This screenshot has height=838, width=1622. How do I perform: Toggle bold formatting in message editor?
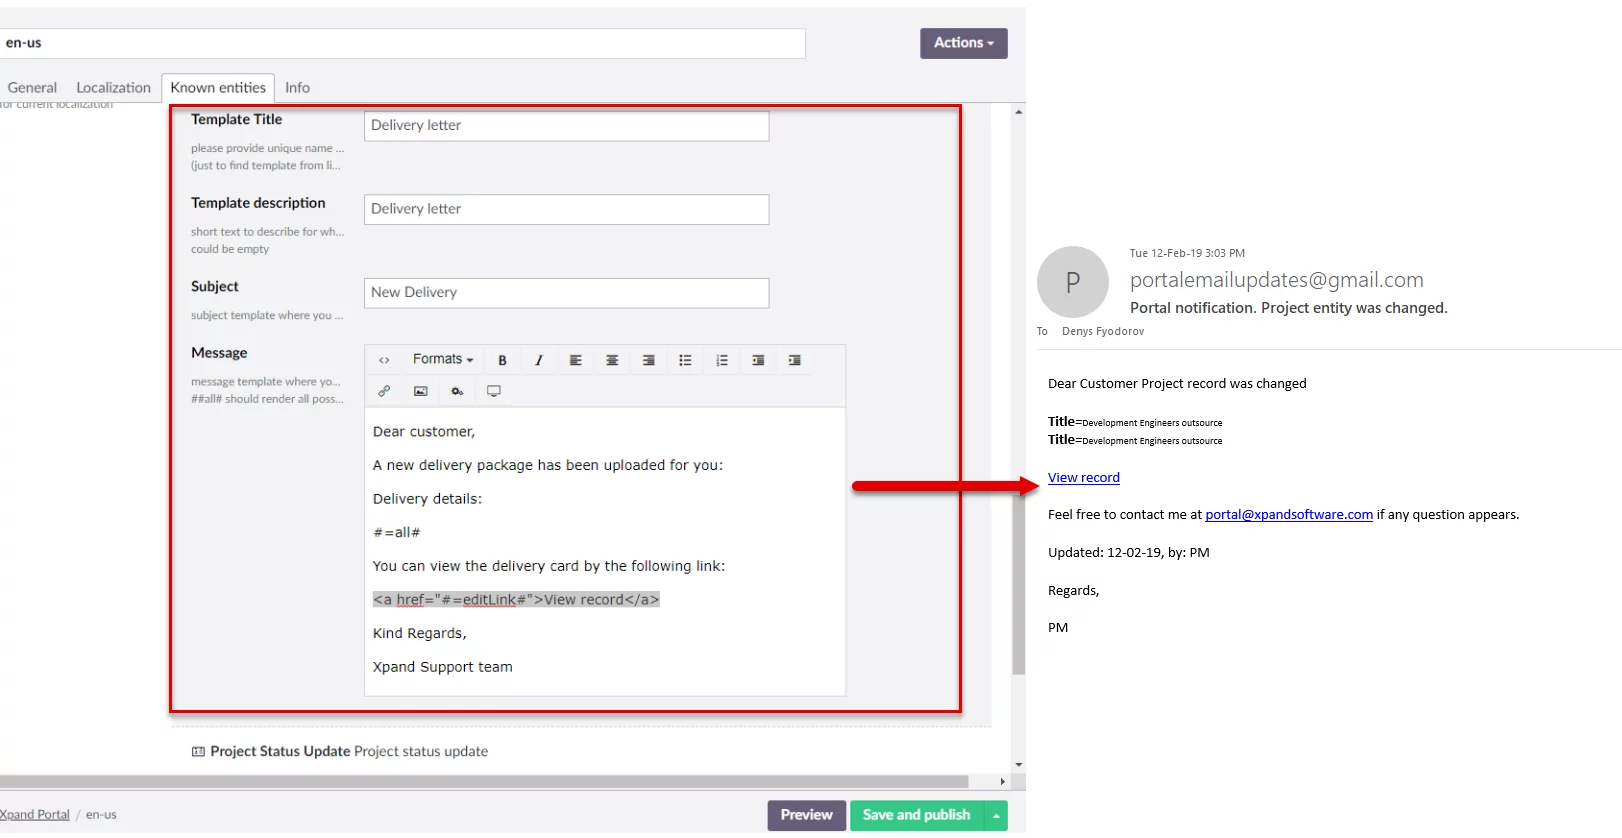coord(502,360)
